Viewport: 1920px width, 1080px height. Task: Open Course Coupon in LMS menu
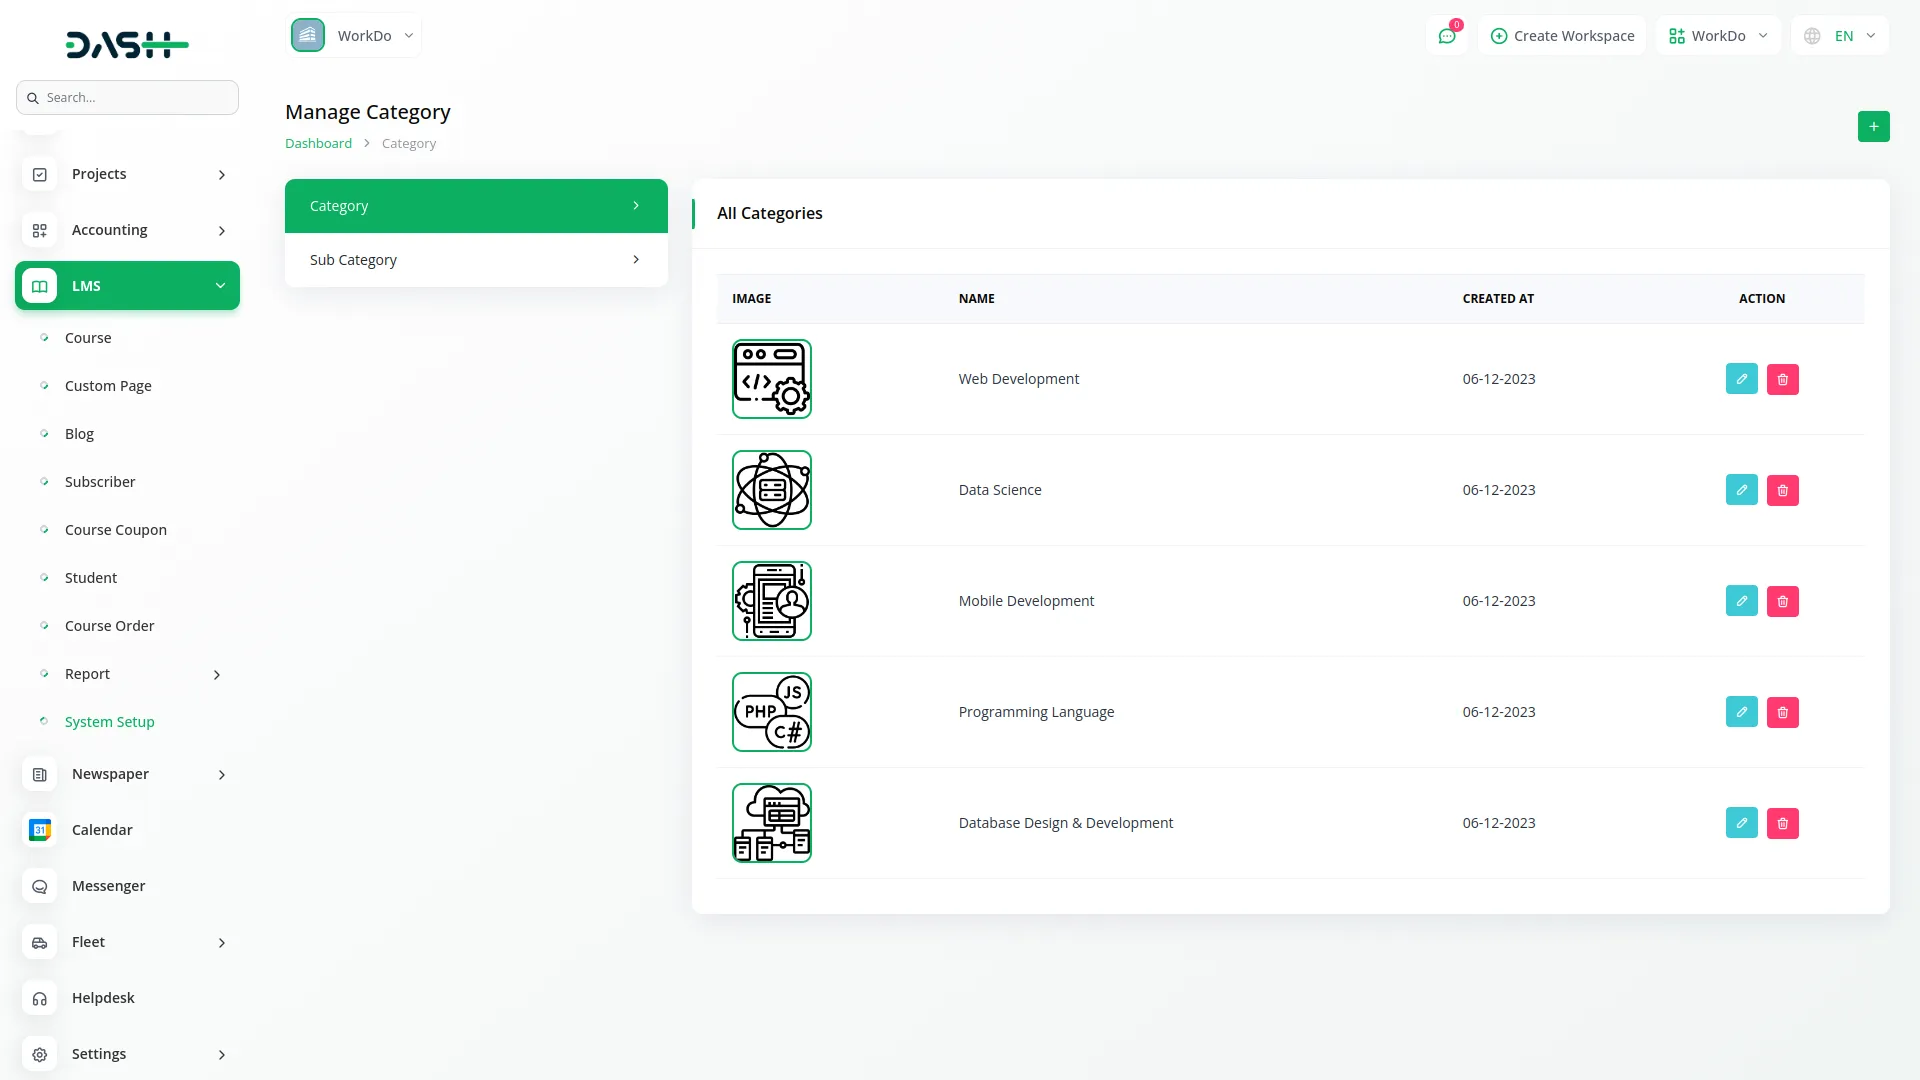click(x=116, y=530)
